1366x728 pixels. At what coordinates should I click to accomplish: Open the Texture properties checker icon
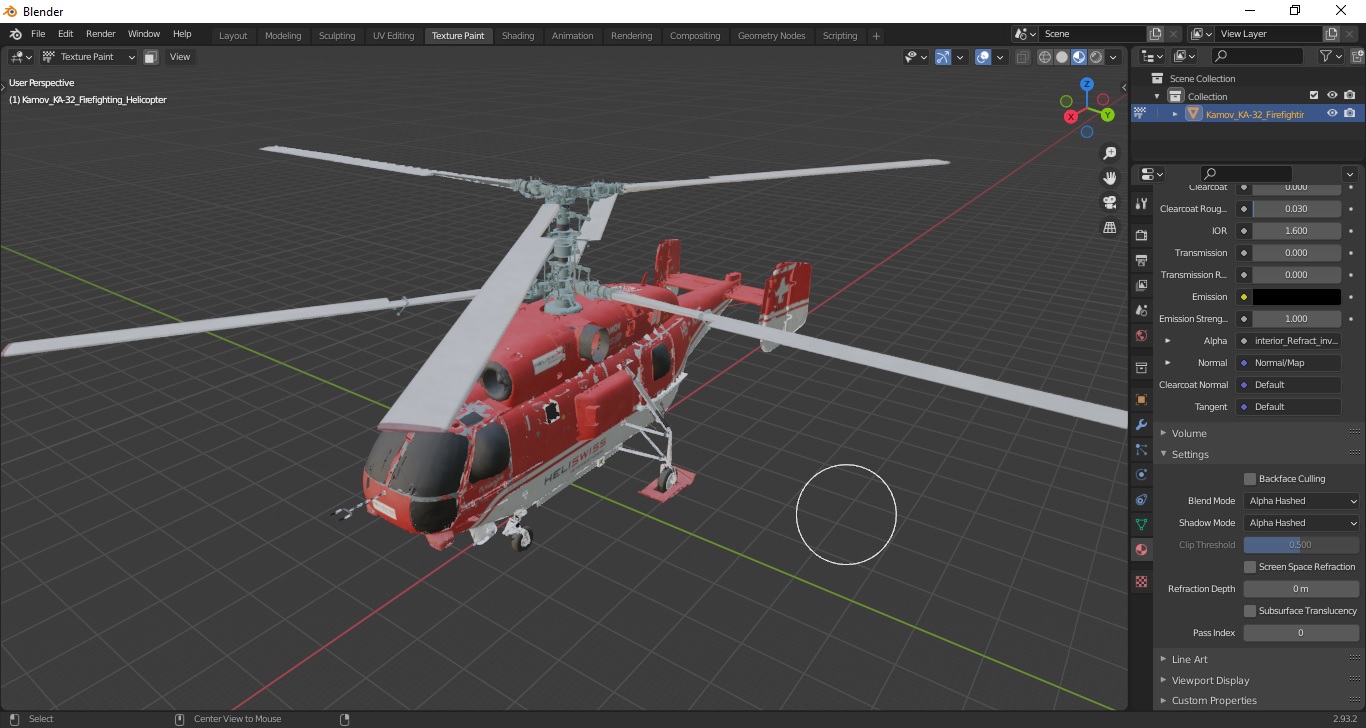click(x=1141, y=581)
